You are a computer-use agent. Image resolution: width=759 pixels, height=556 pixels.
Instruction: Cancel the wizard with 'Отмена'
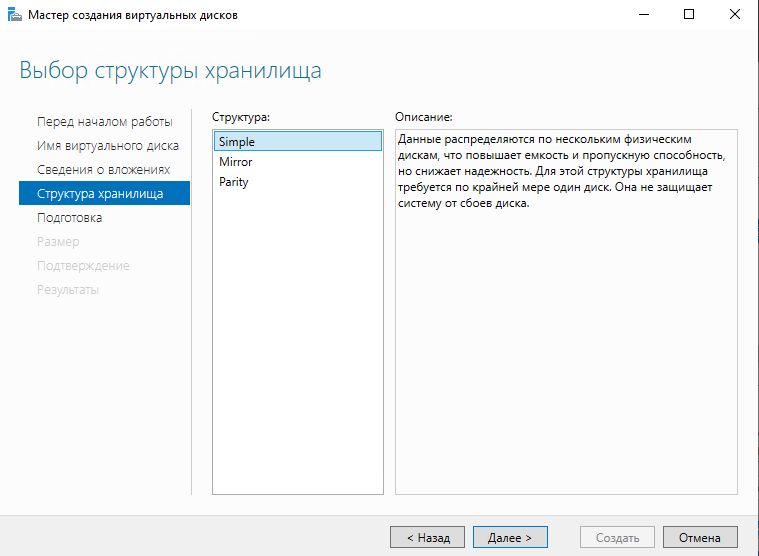click(x=700, y=537)
